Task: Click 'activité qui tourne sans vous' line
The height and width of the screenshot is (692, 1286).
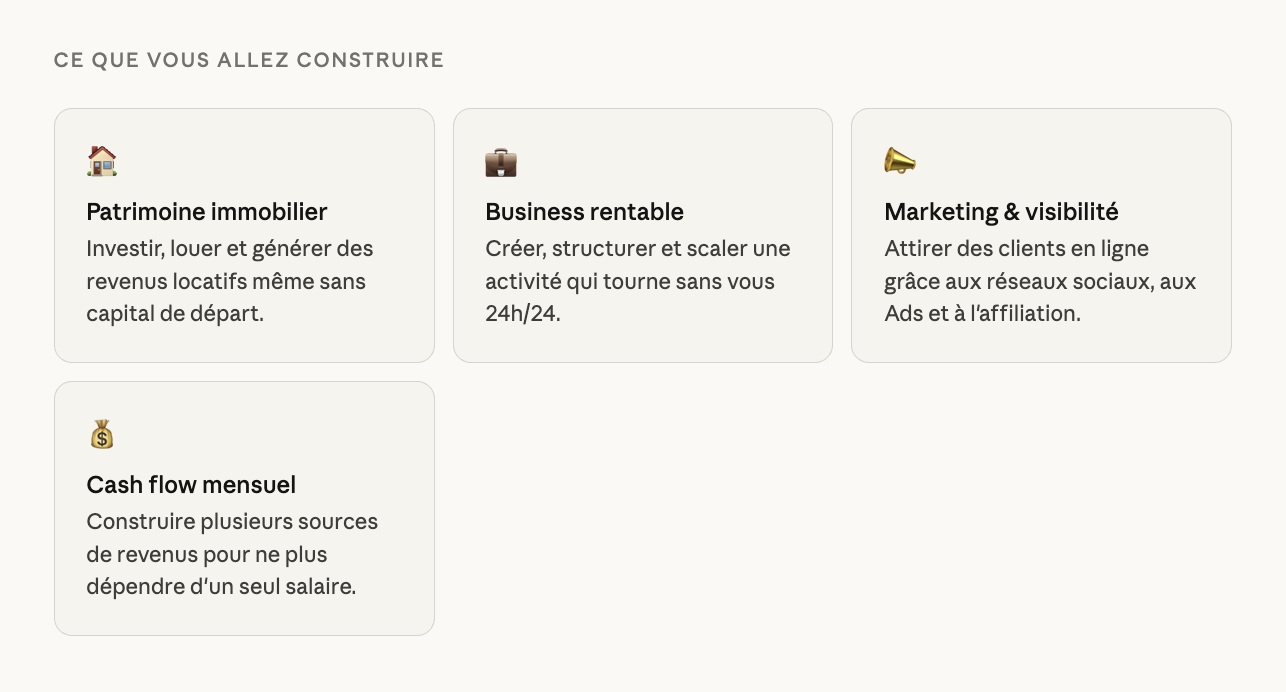Action: 630,281
